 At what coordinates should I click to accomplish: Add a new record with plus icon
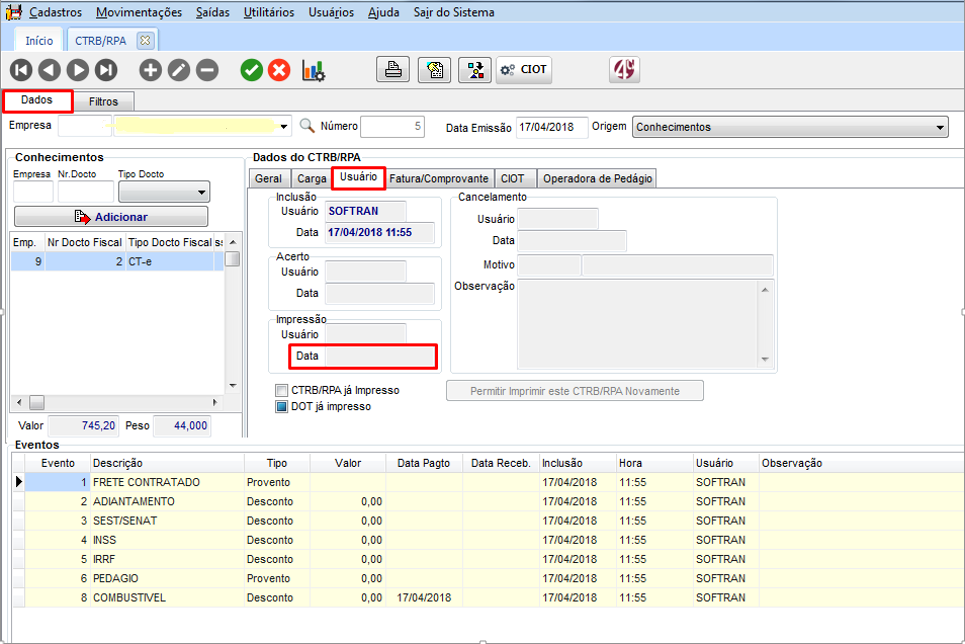click(x=150, y=70)
